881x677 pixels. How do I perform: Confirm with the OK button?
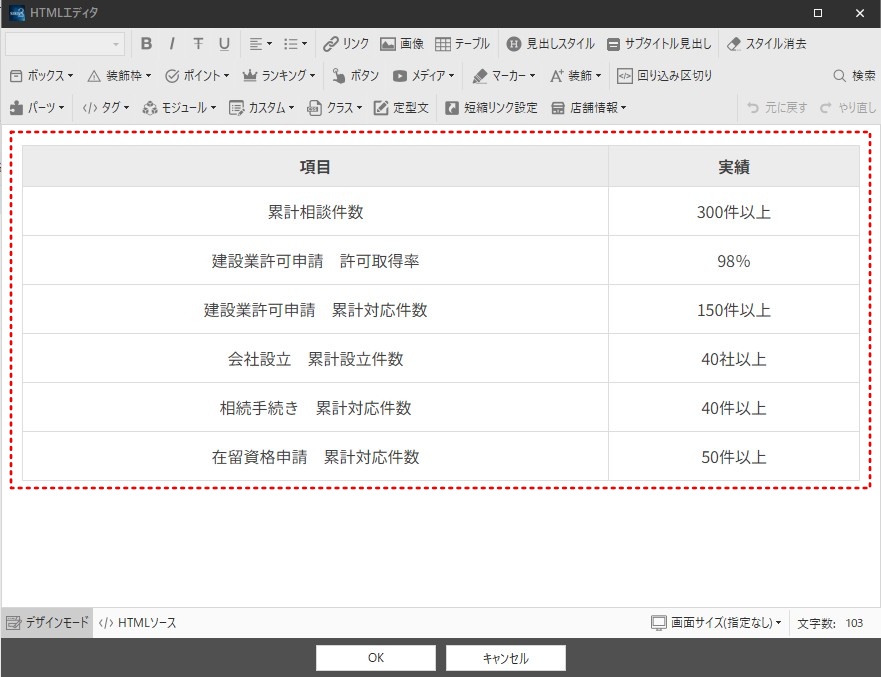376,658
